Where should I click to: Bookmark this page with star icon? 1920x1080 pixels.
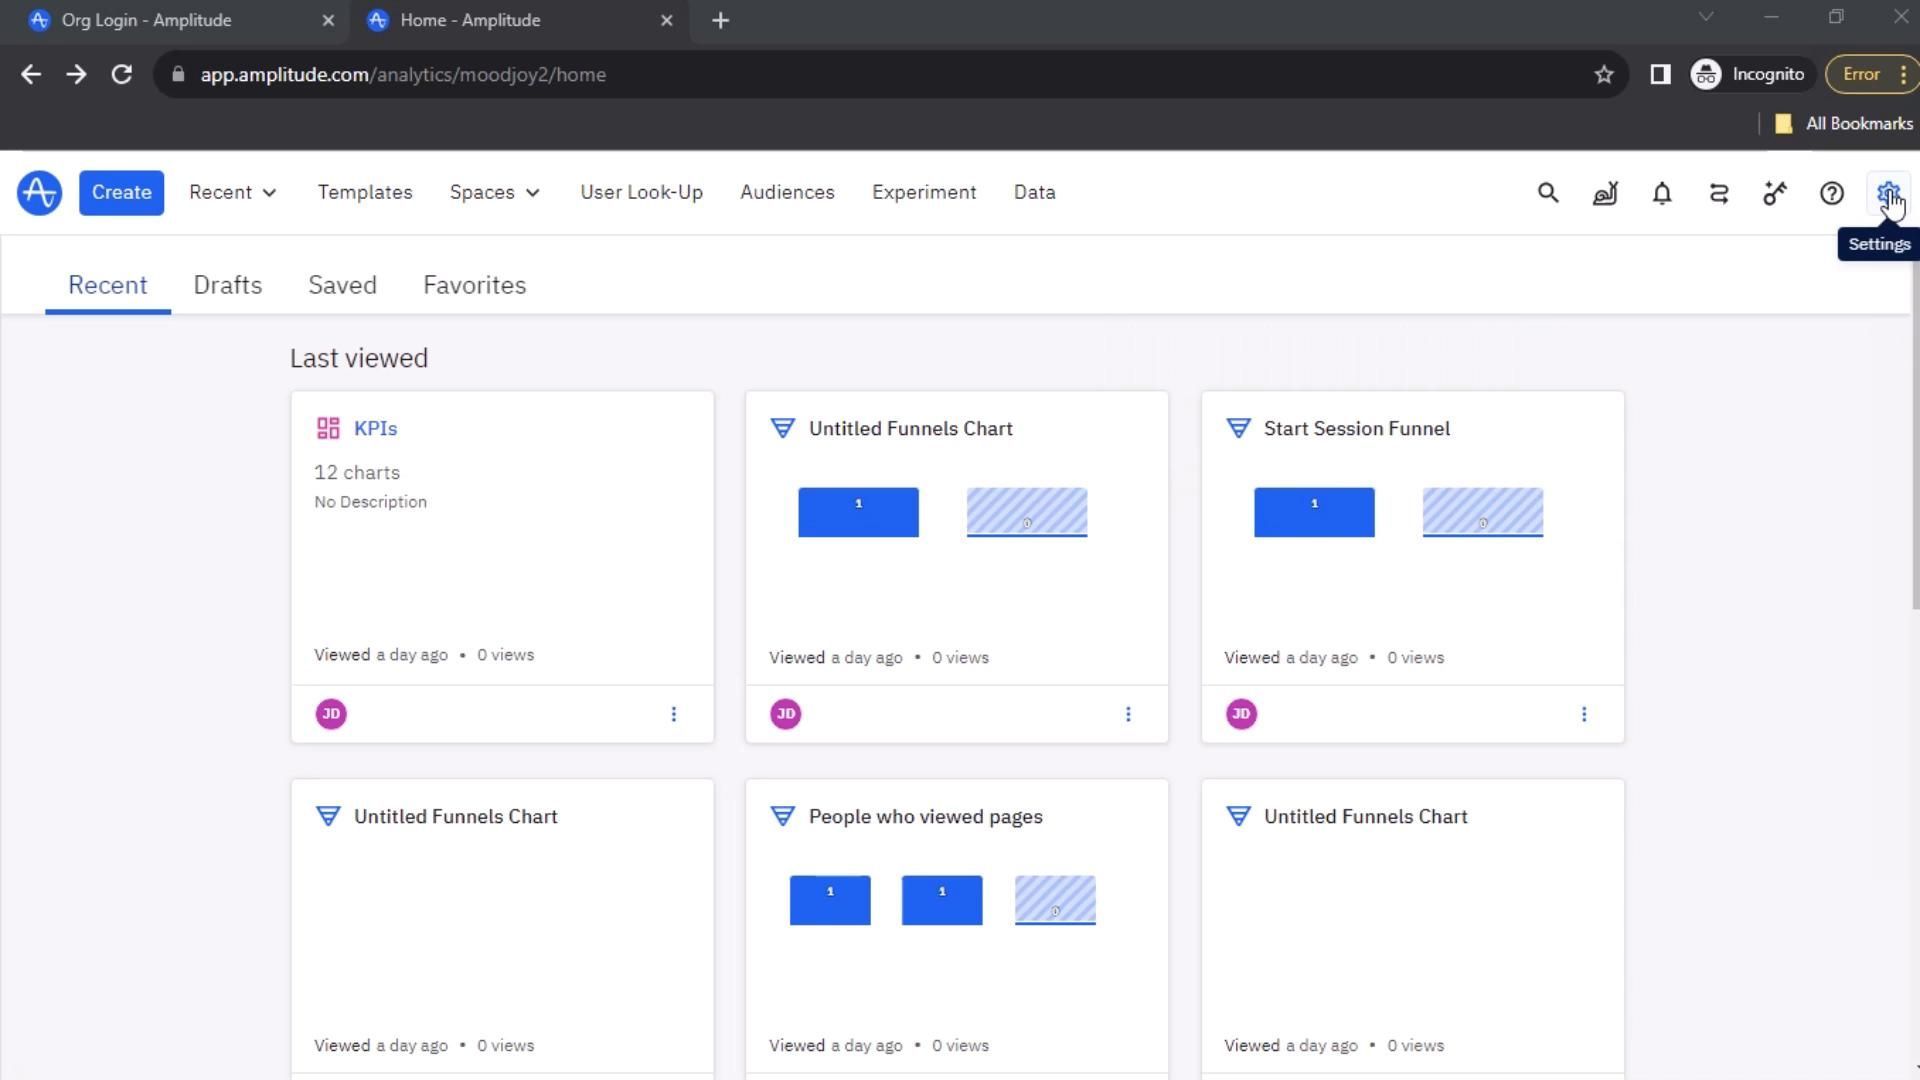(1603, 75)
